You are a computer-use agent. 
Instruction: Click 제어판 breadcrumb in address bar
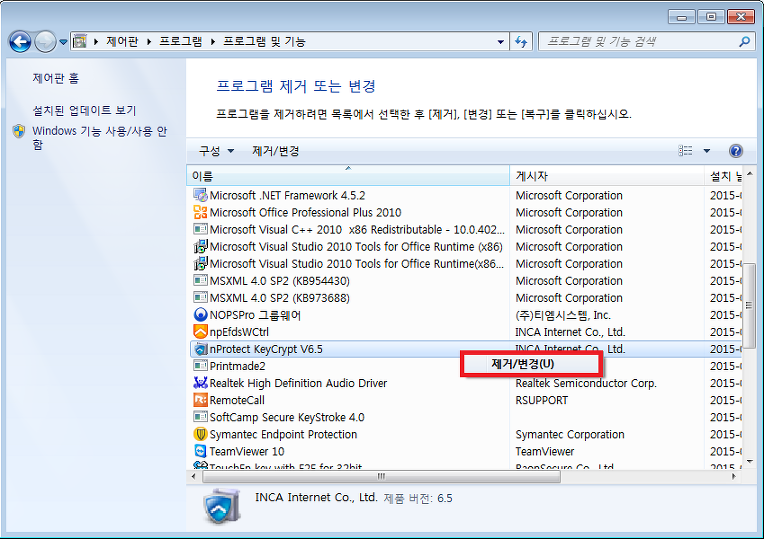tap(122, 41)
